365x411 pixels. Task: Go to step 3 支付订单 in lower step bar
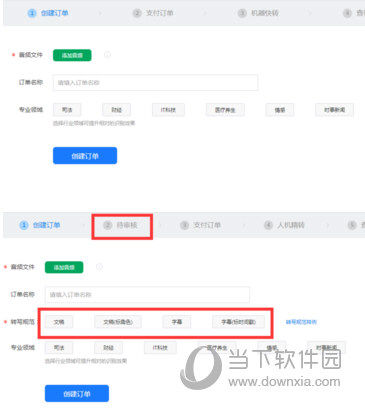pyautogui.click(x=201, y=225)
